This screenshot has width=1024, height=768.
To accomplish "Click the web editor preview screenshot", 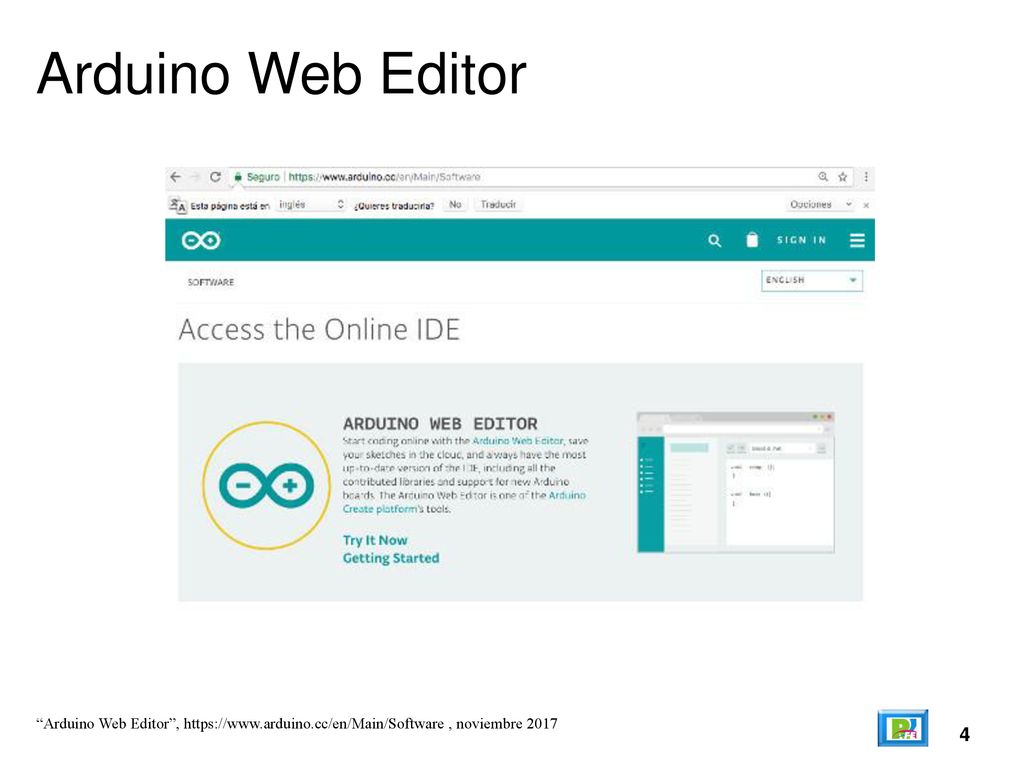I will pos(735,483).
